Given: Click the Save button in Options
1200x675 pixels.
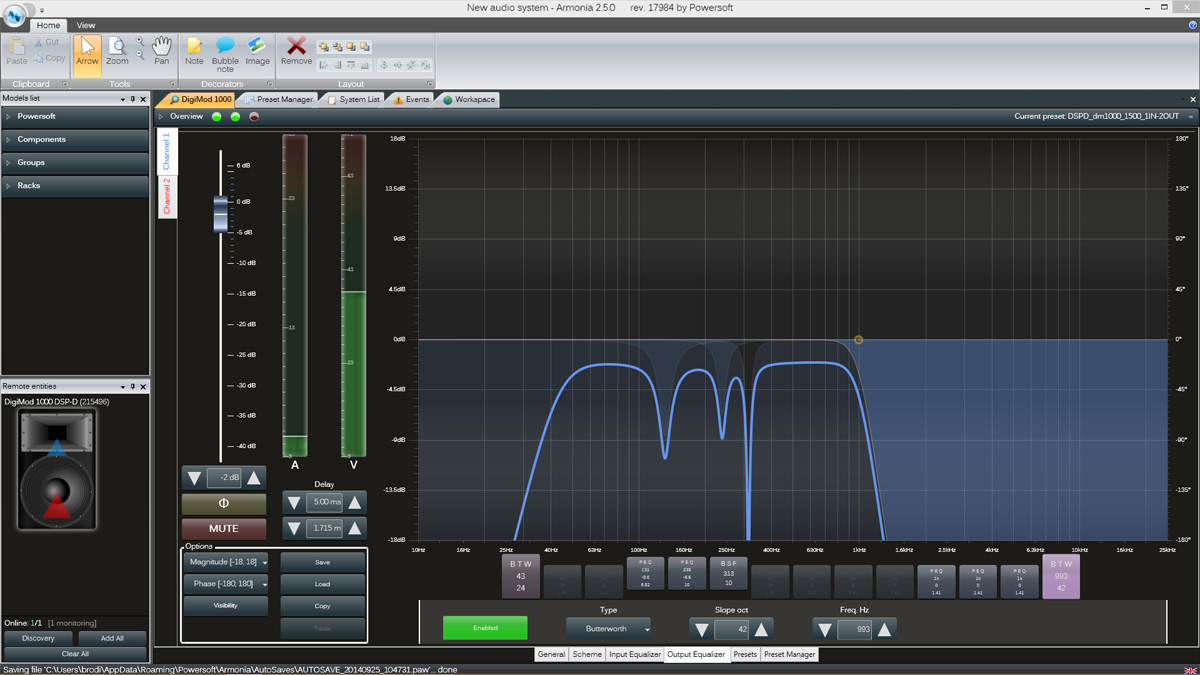Looking at the screenshot, I should click(x=322, y=562).
